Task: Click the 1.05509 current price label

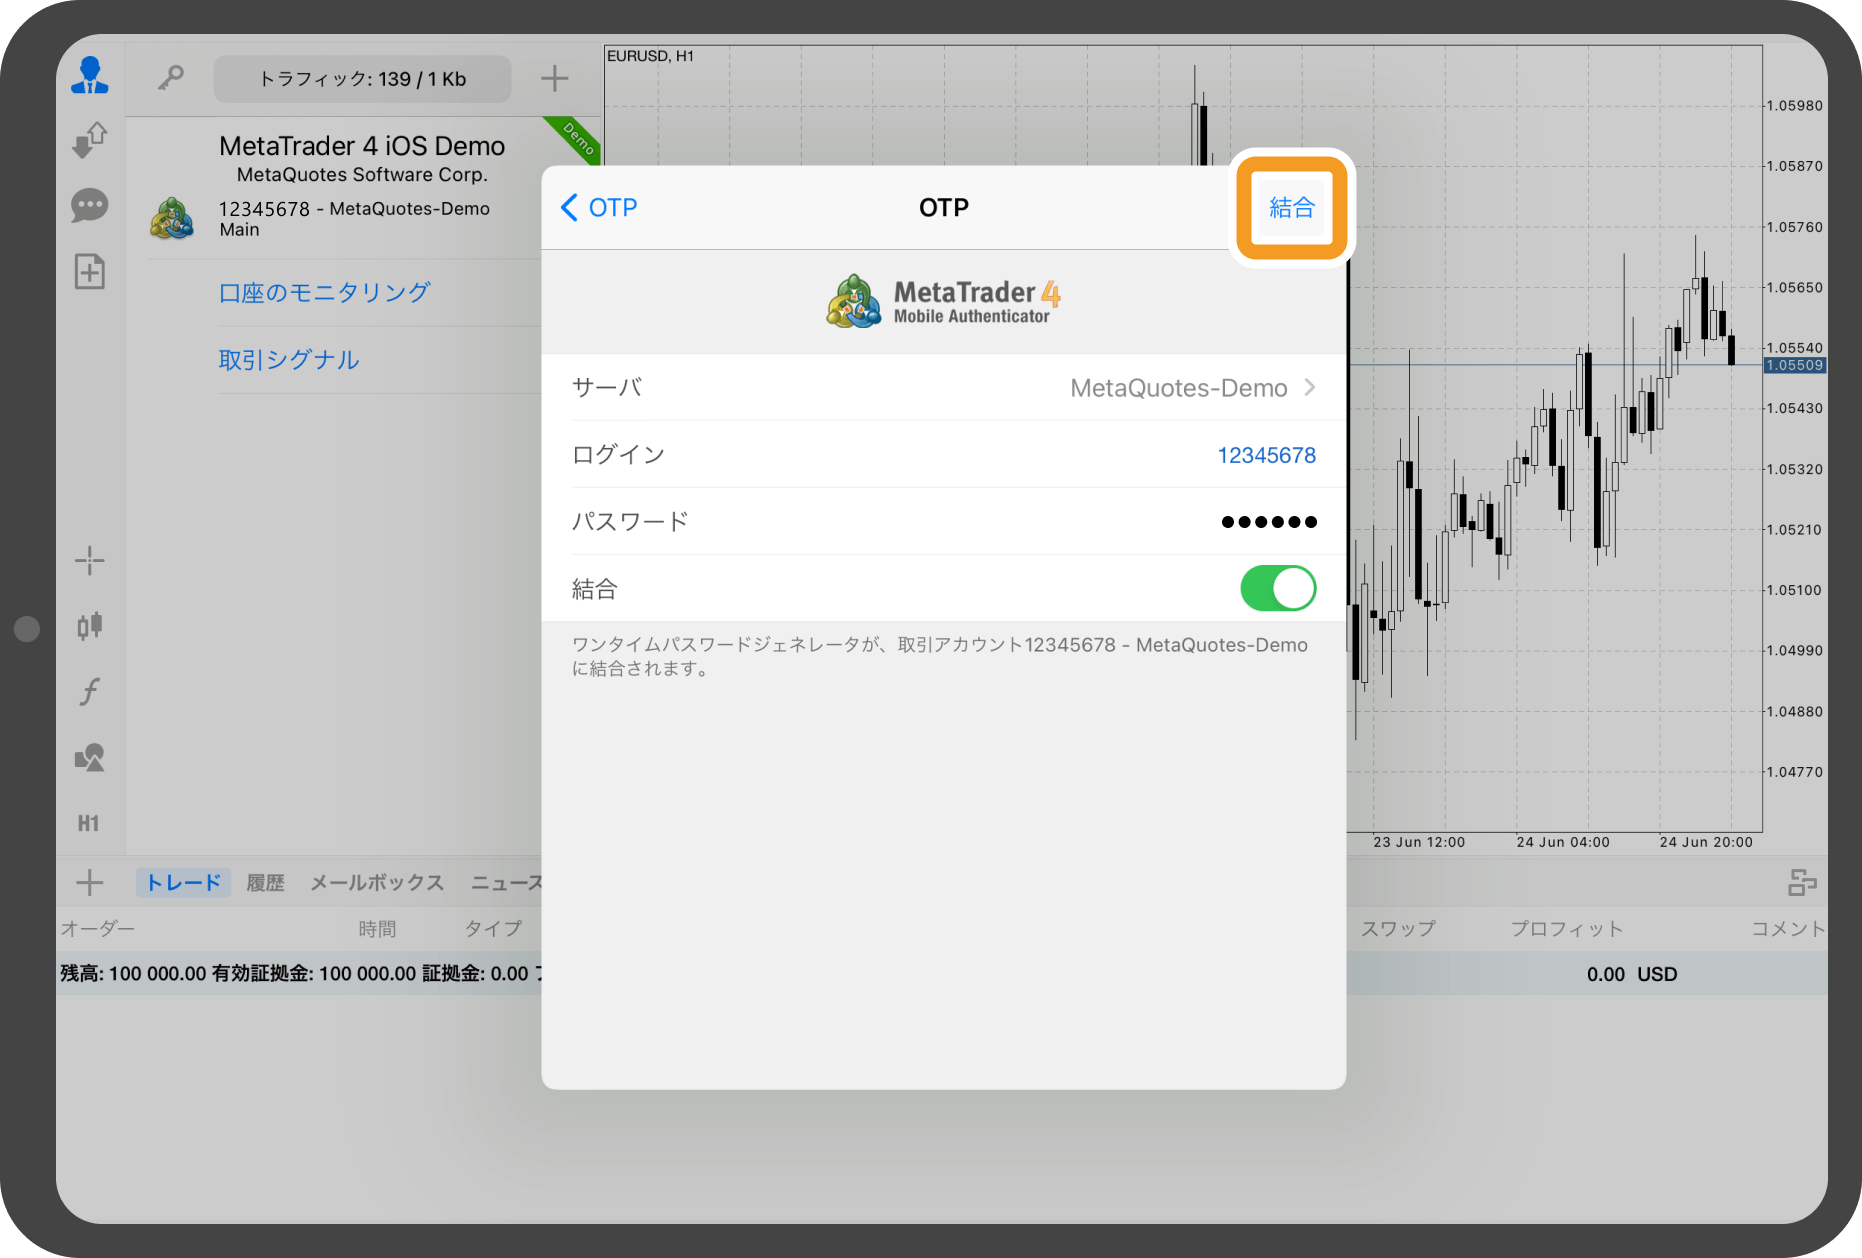Action: pyautogui.click(x=1795, y=365)
